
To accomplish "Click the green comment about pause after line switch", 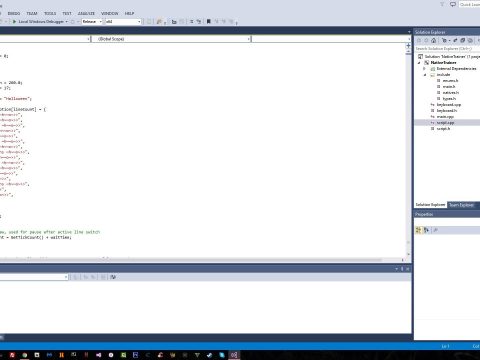I will [x=50, y=232].
